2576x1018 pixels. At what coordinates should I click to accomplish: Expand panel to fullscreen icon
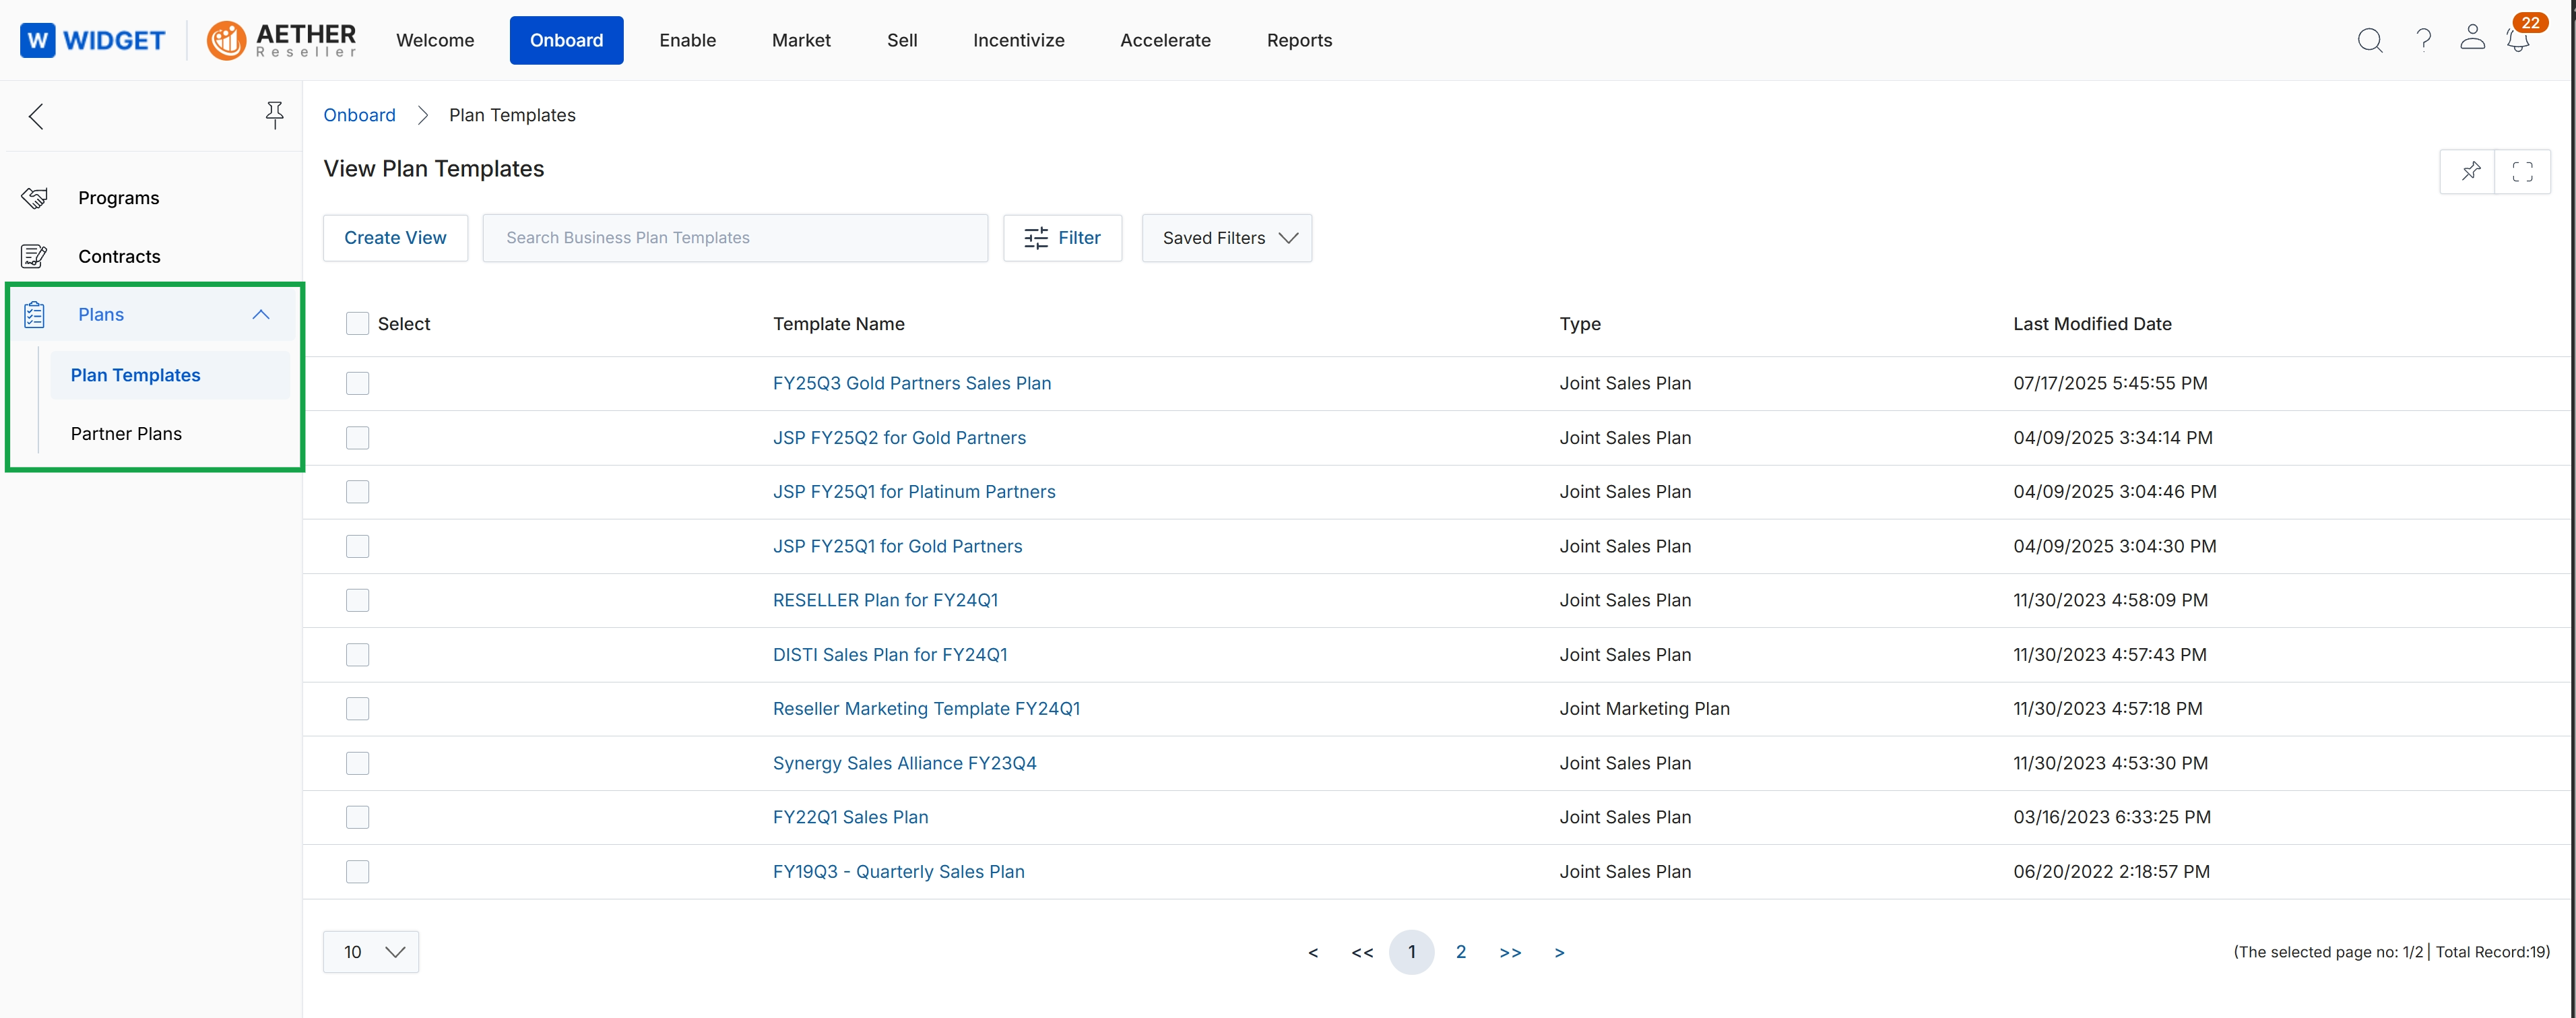(2522, 171)
